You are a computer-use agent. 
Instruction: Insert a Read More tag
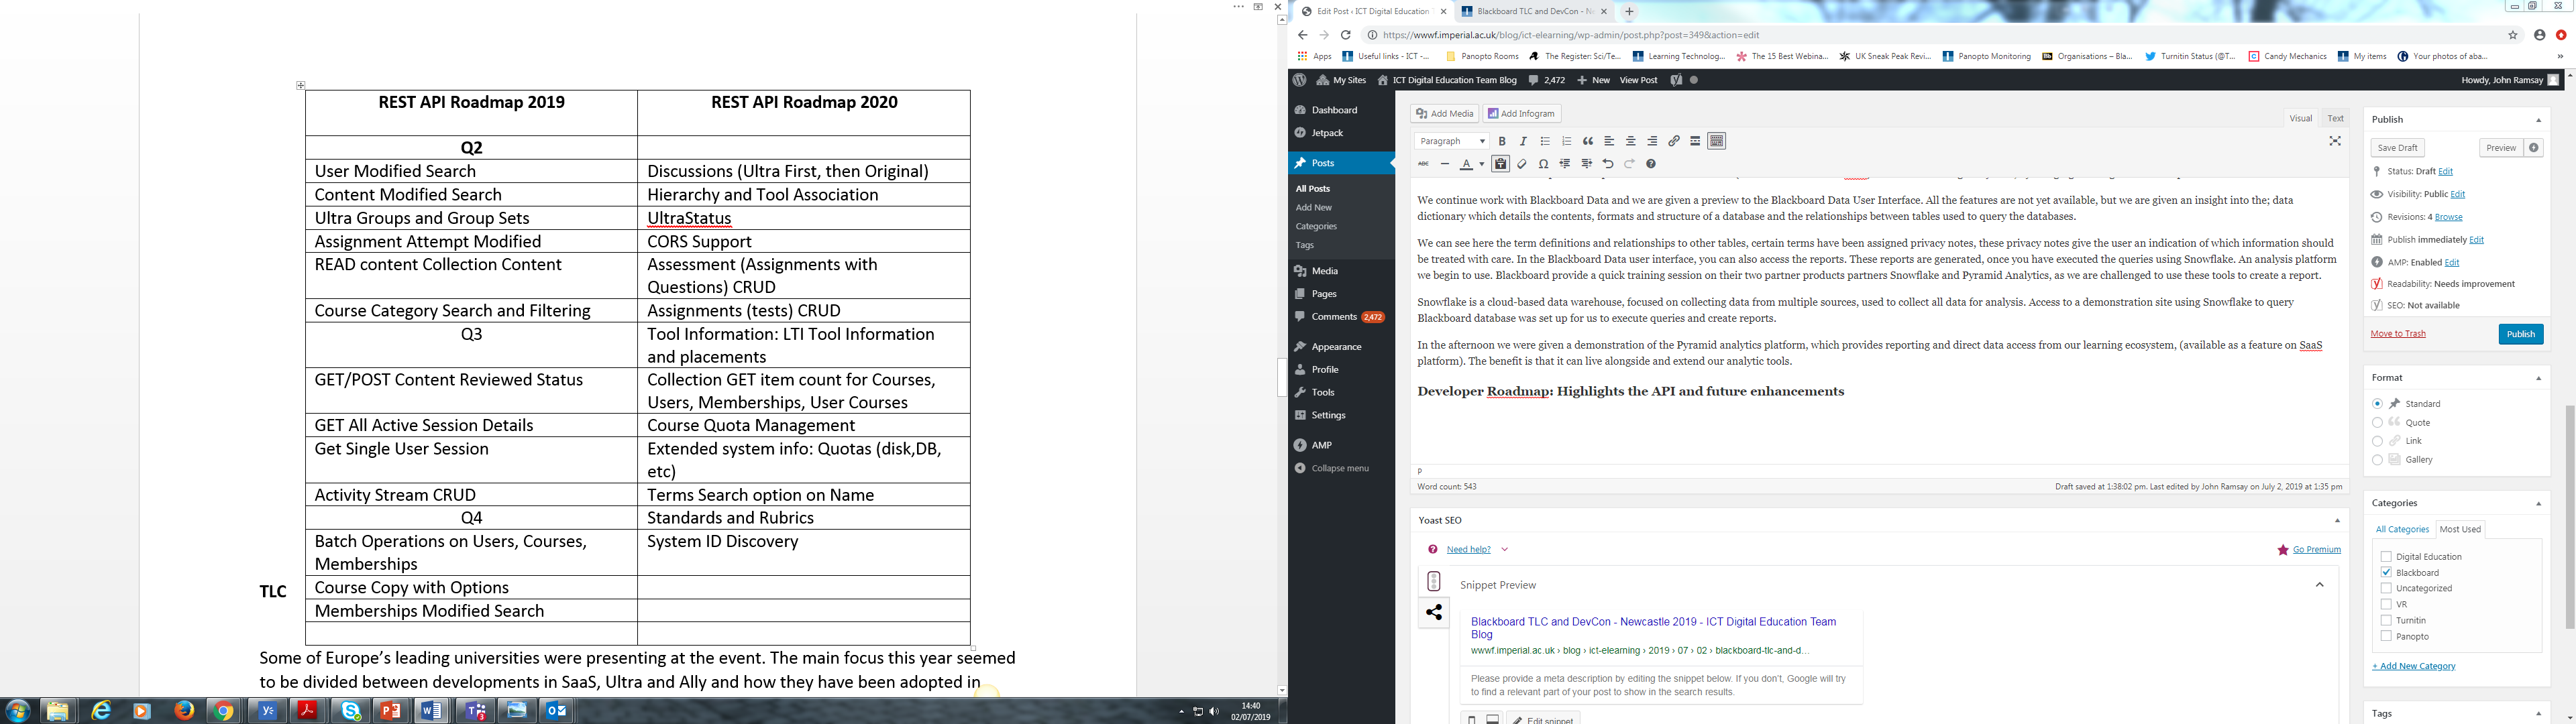(1695, 141)
